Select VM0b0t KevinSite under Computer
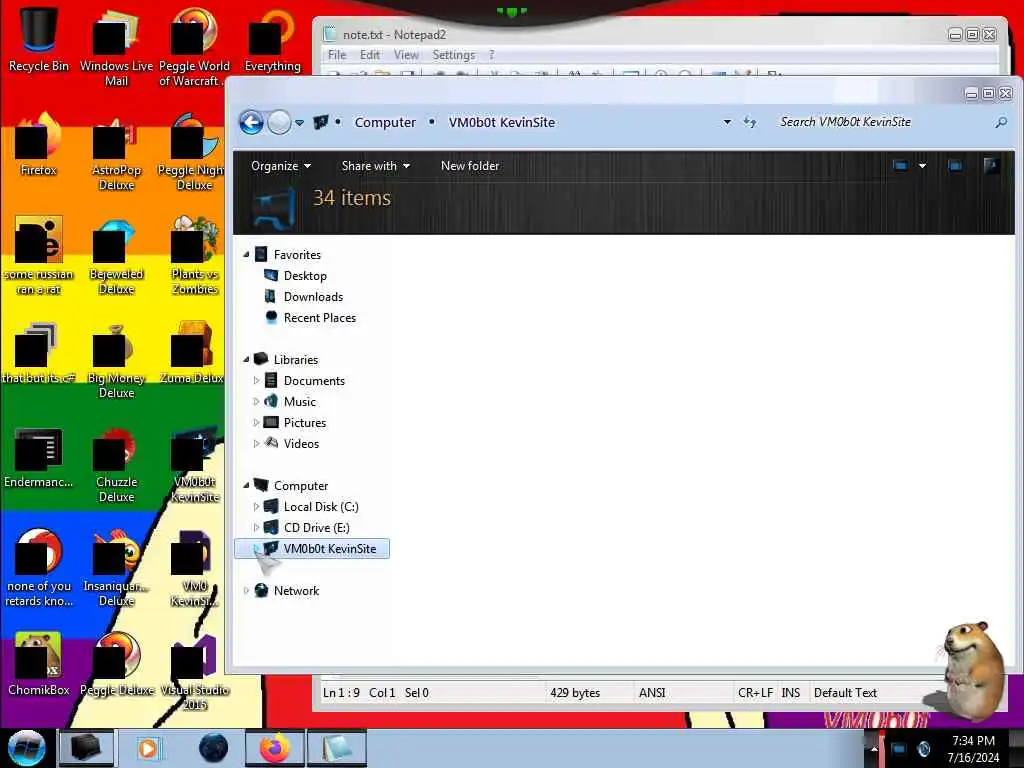Viewport: 1024px width, 768px height. [x=312, y=549]
